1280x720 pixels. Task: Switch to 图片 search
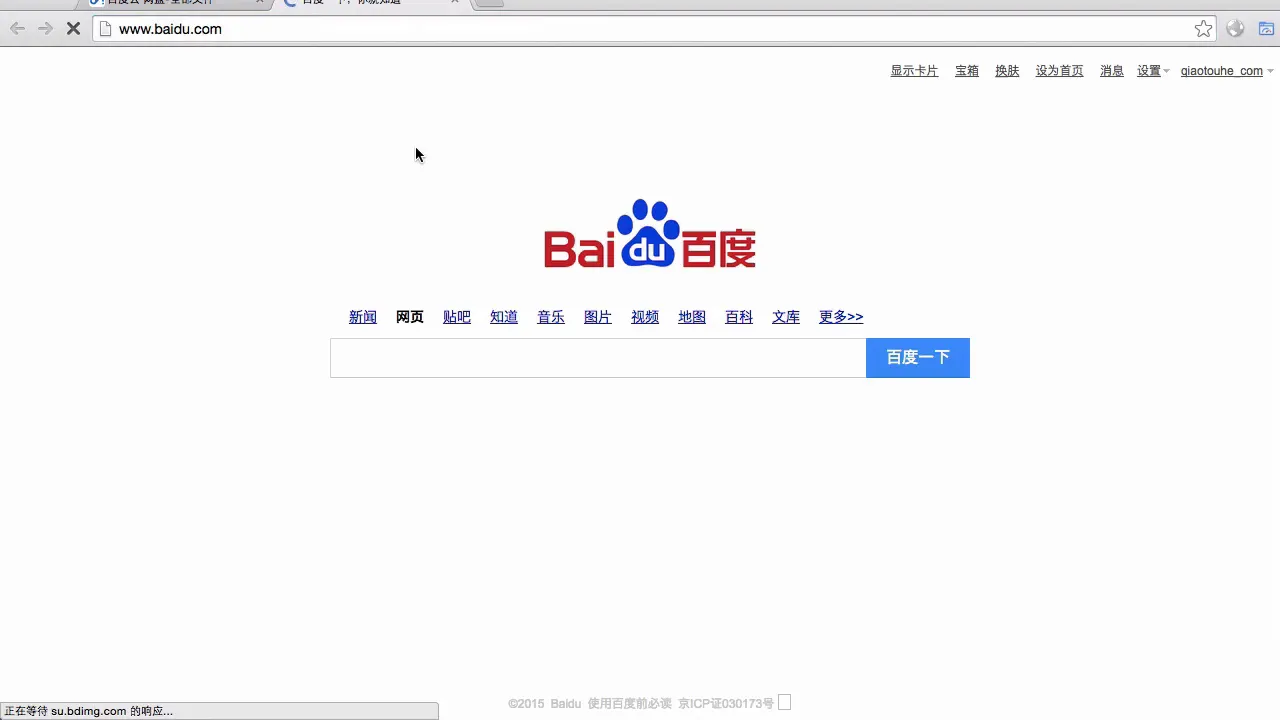click(598, 317)
